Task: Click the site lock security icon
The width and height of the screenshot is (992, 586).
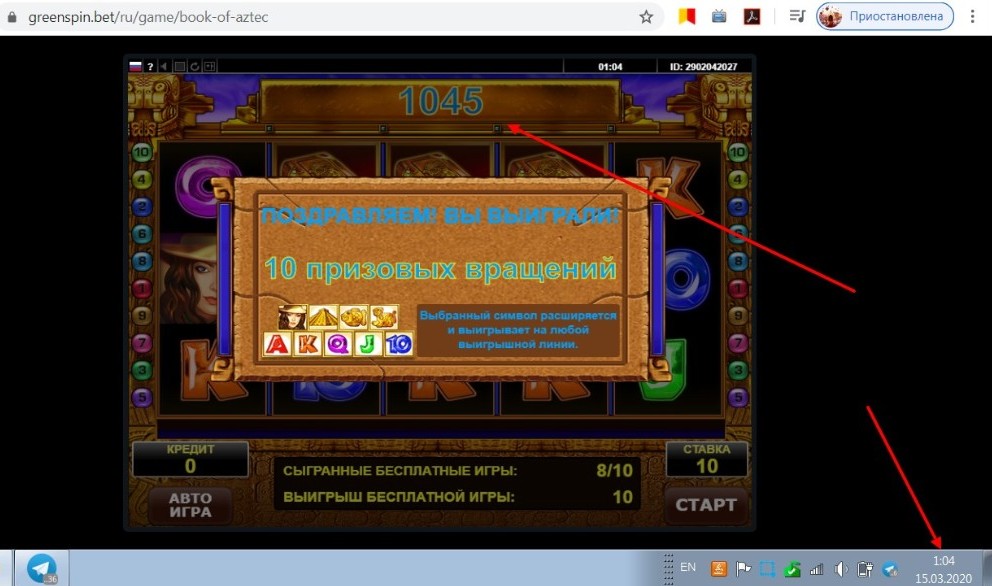Action: point(11,17)
